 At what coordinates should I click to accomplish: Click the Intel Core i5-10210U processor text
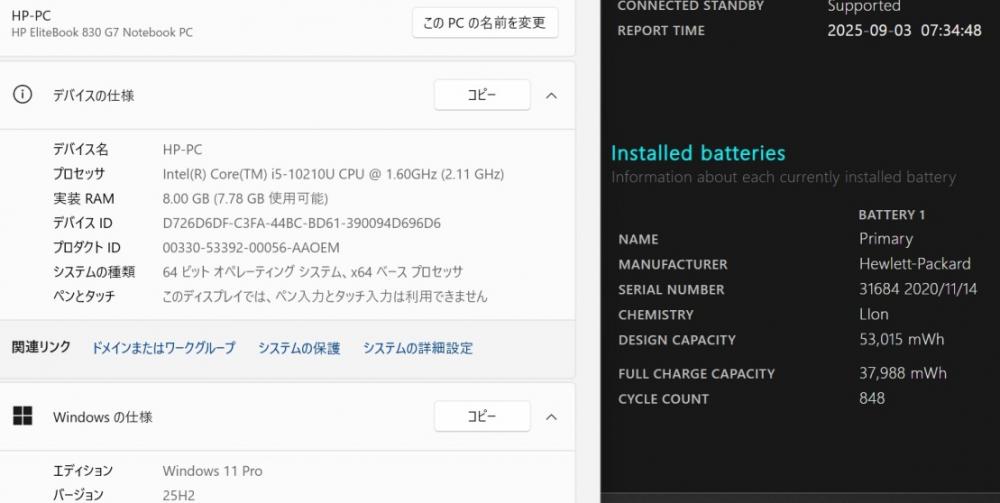[x=333, y=174]
